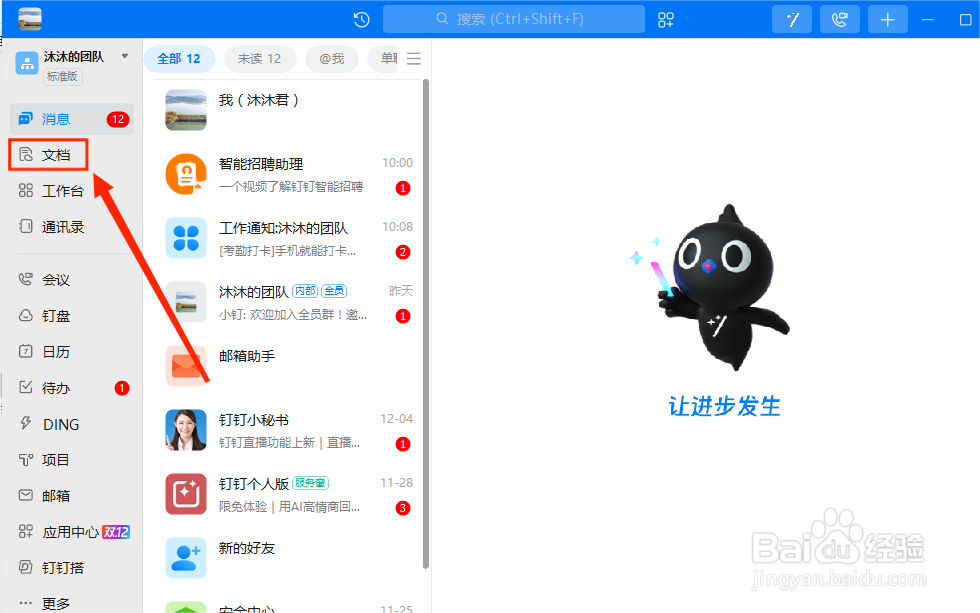Open 应用中心 app center

coord(72,532)
